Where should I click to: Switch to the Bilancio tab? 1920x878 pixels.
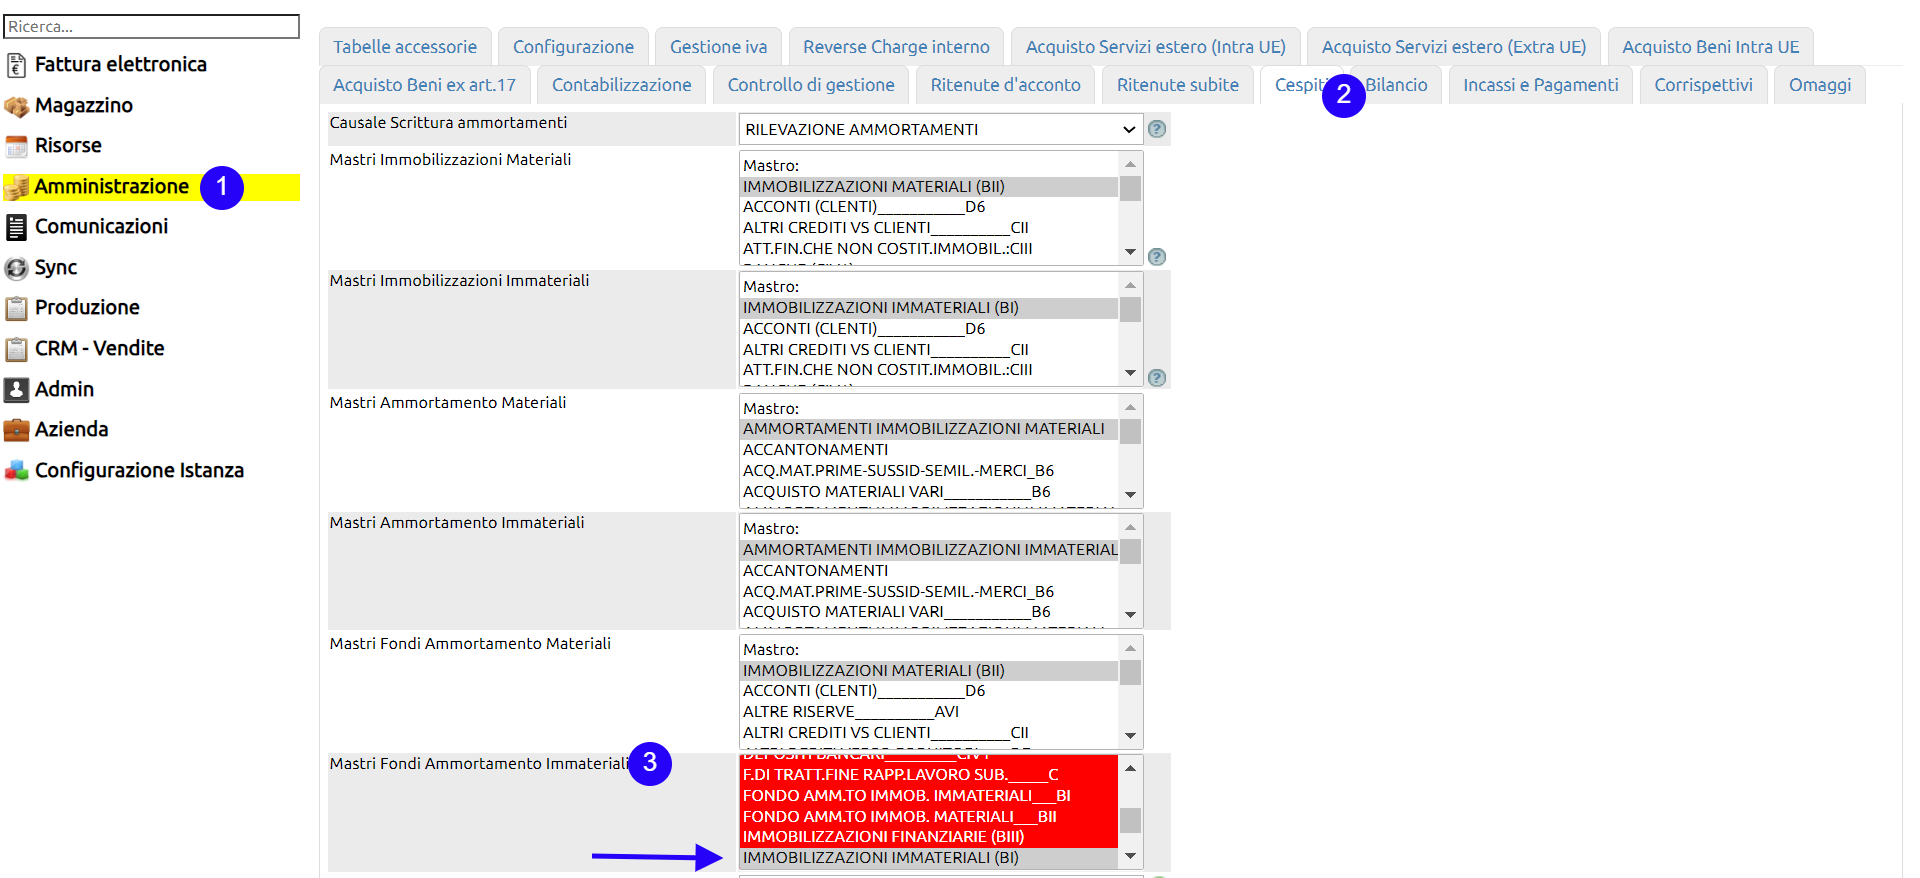point(1397,85)
